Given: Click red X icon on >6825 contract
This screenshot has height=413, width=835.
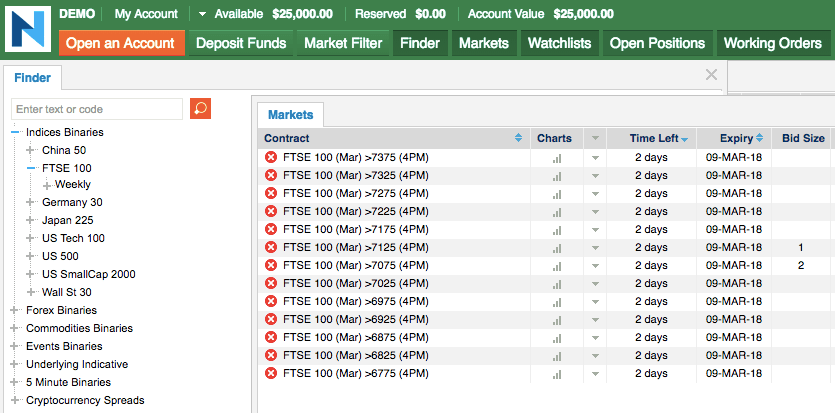Looking at the screenshot, I should pyautogui.click(x=271, y=355).
